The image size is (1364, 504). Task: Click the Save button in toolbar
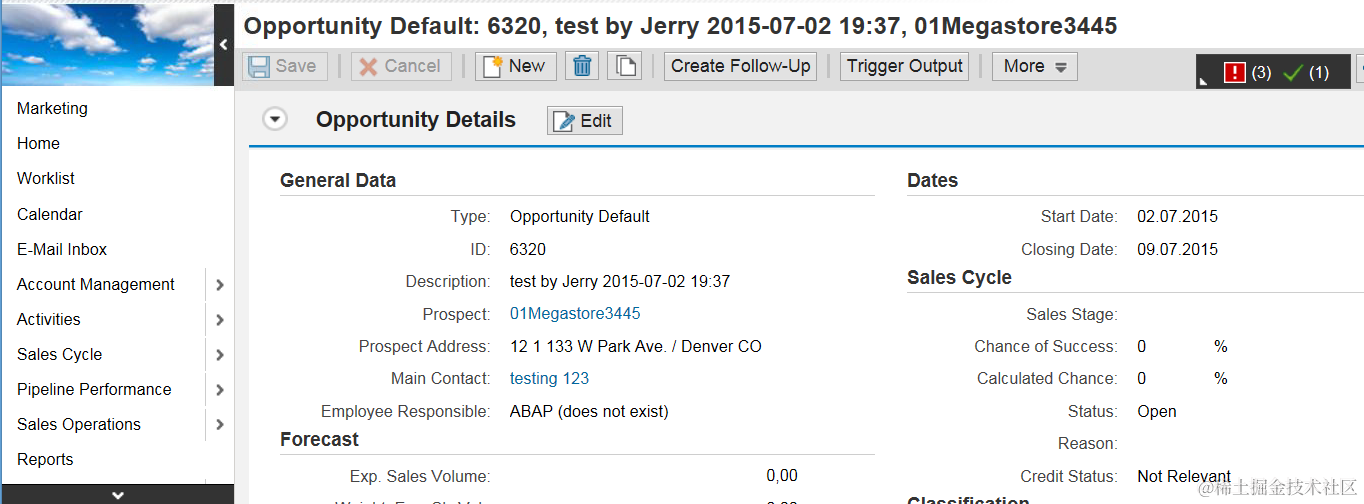[283, 66]
